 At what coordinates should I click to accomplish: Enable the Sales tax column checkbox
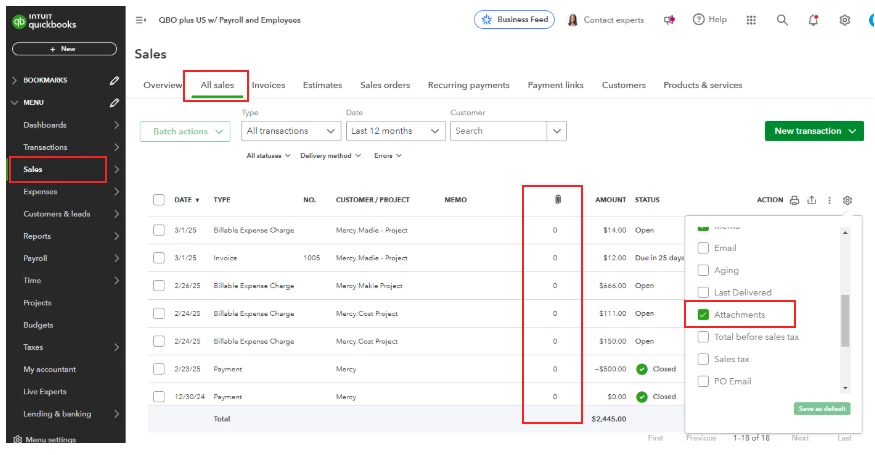pyautogui.click(x=703, y=359)
